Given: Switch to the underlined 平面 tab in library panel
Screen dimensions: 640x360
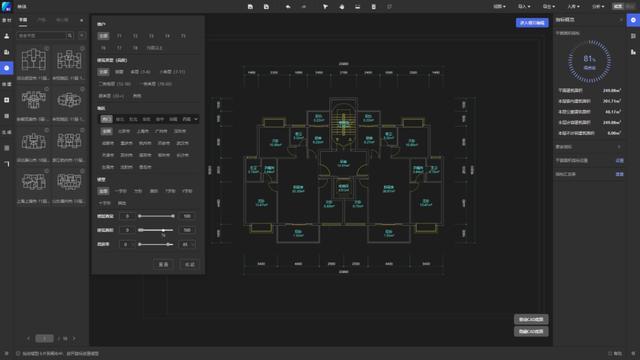Looking at the screenshot, I should (x=23, y=20).
